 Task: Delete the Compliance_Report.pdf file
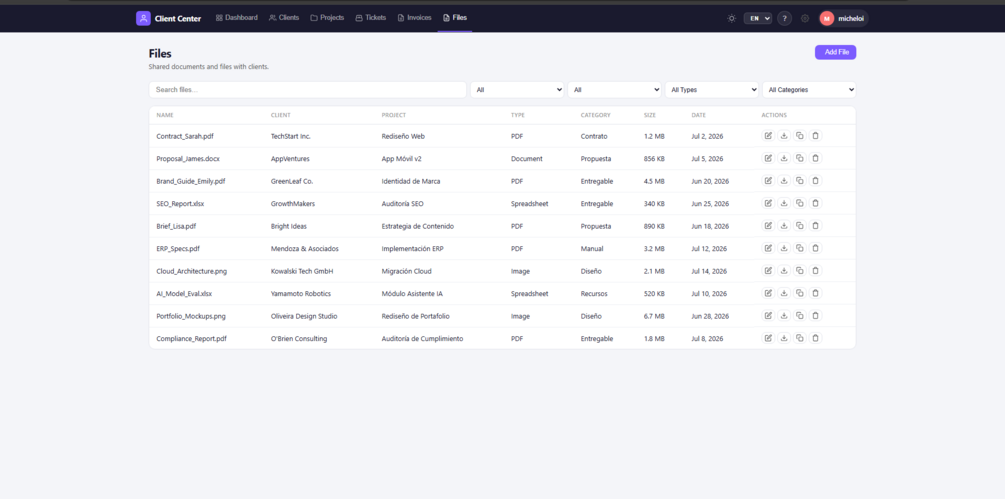point(815,338)
